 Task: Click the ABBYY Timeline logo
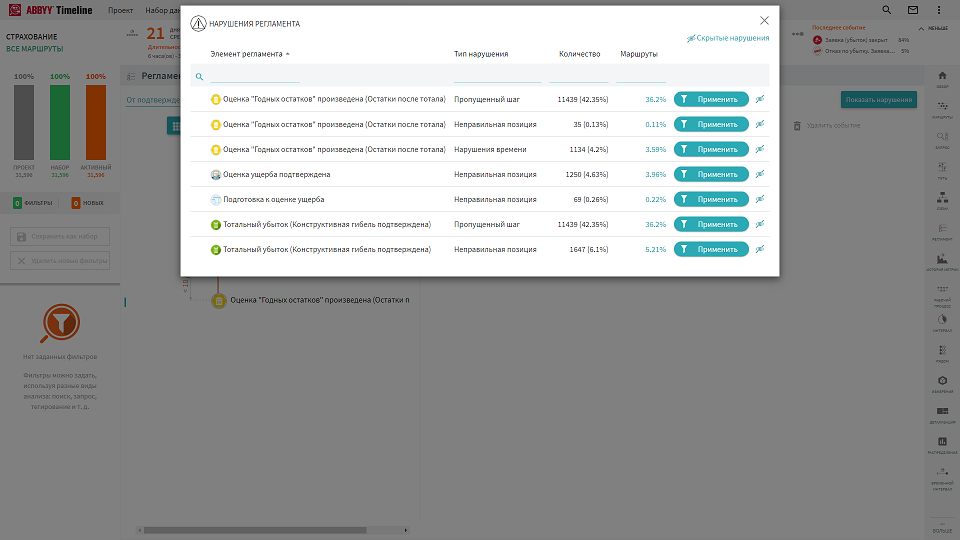coord(50,10)
